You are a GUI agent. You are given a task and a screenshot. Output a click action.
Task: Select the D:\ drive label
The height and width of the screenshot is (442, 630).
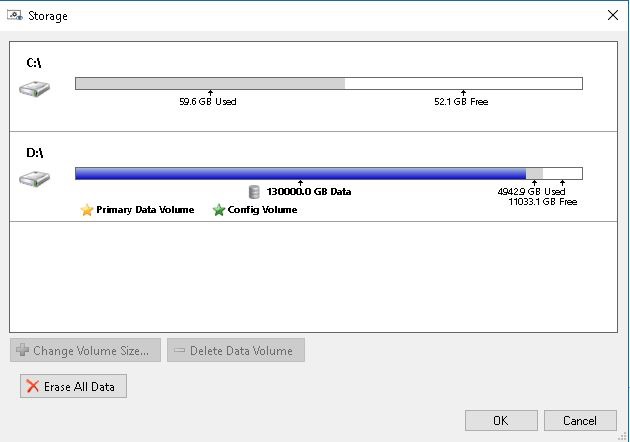click(x=34, y=153)
